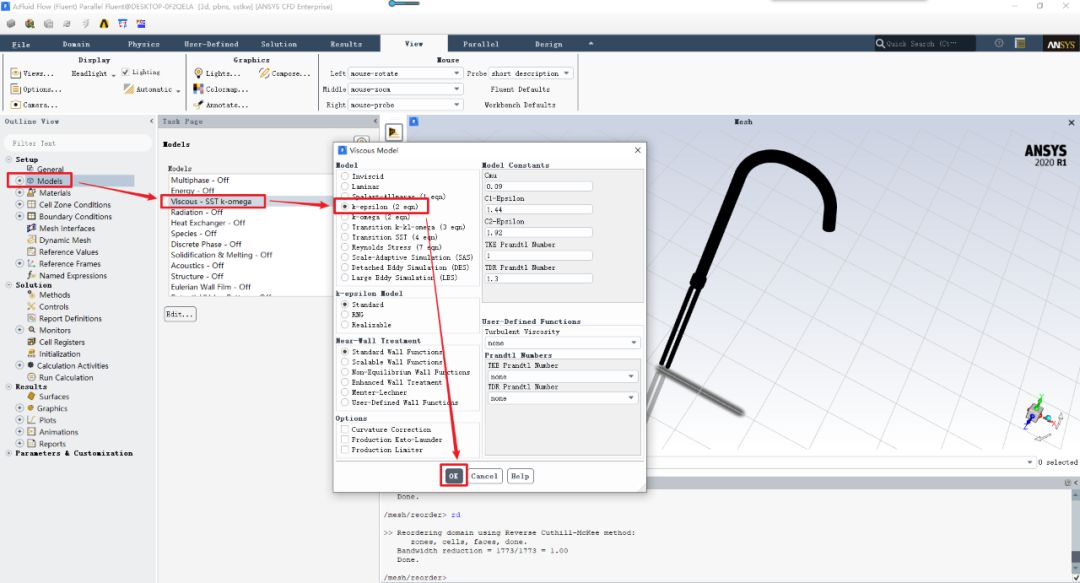The image size is (1080, 583).
Task: Open Lights settings bulb icon
Action: click(x=198, y=73)
